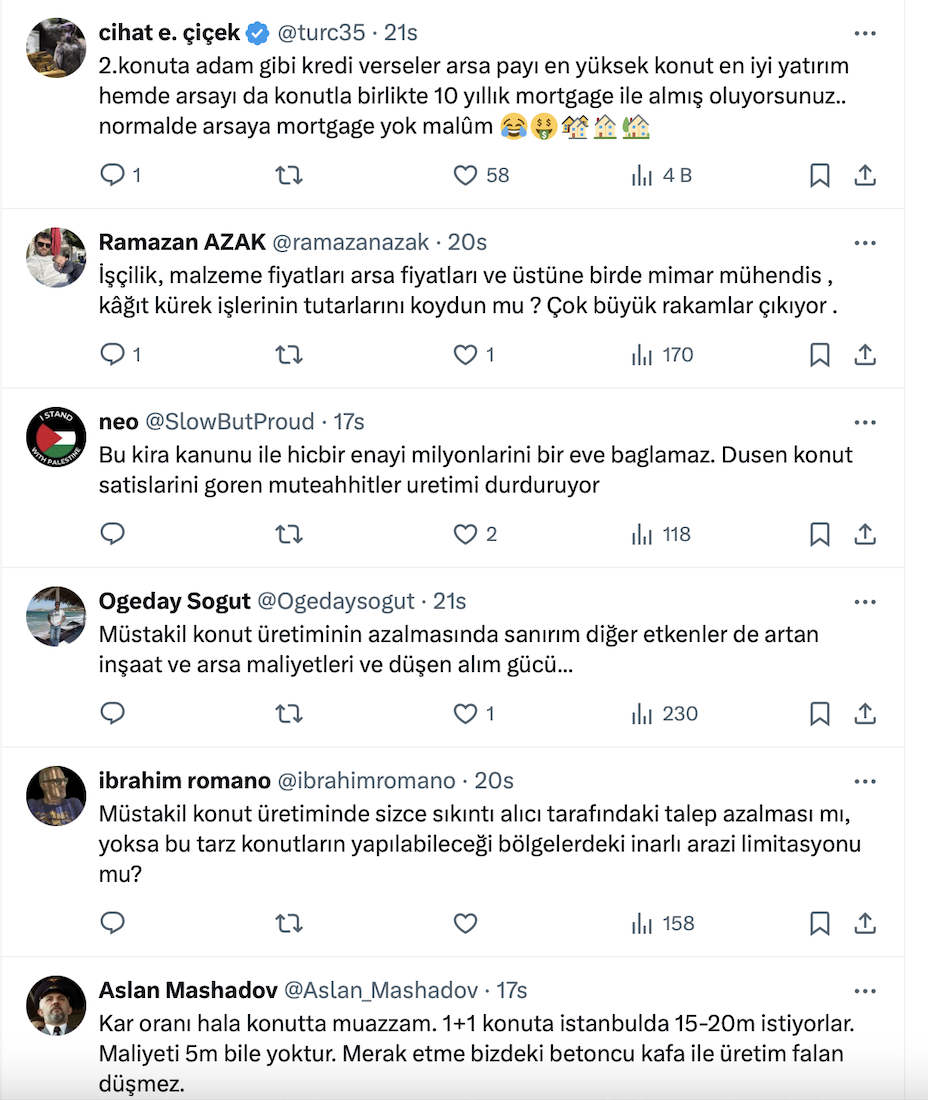
Task: Share ibrahim romano's tweet
Action: pyautogui.click(x=866, y=923)
